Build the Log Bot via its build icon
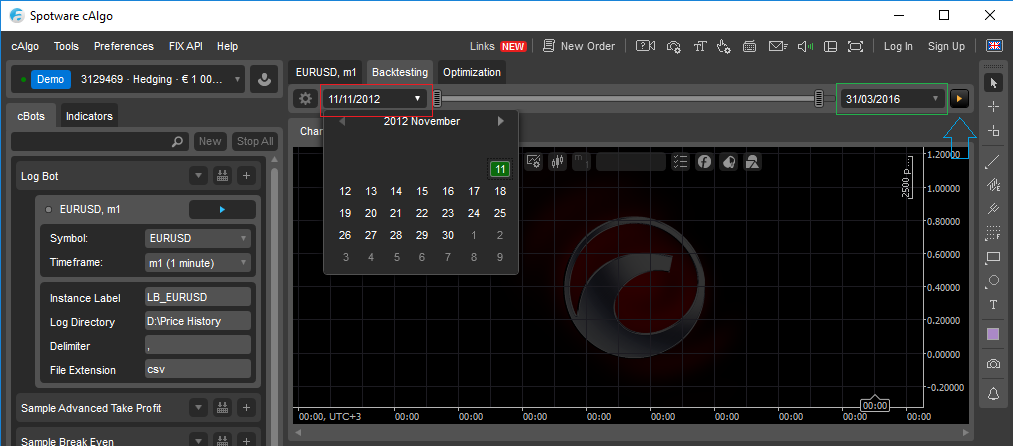 [222, 175]
